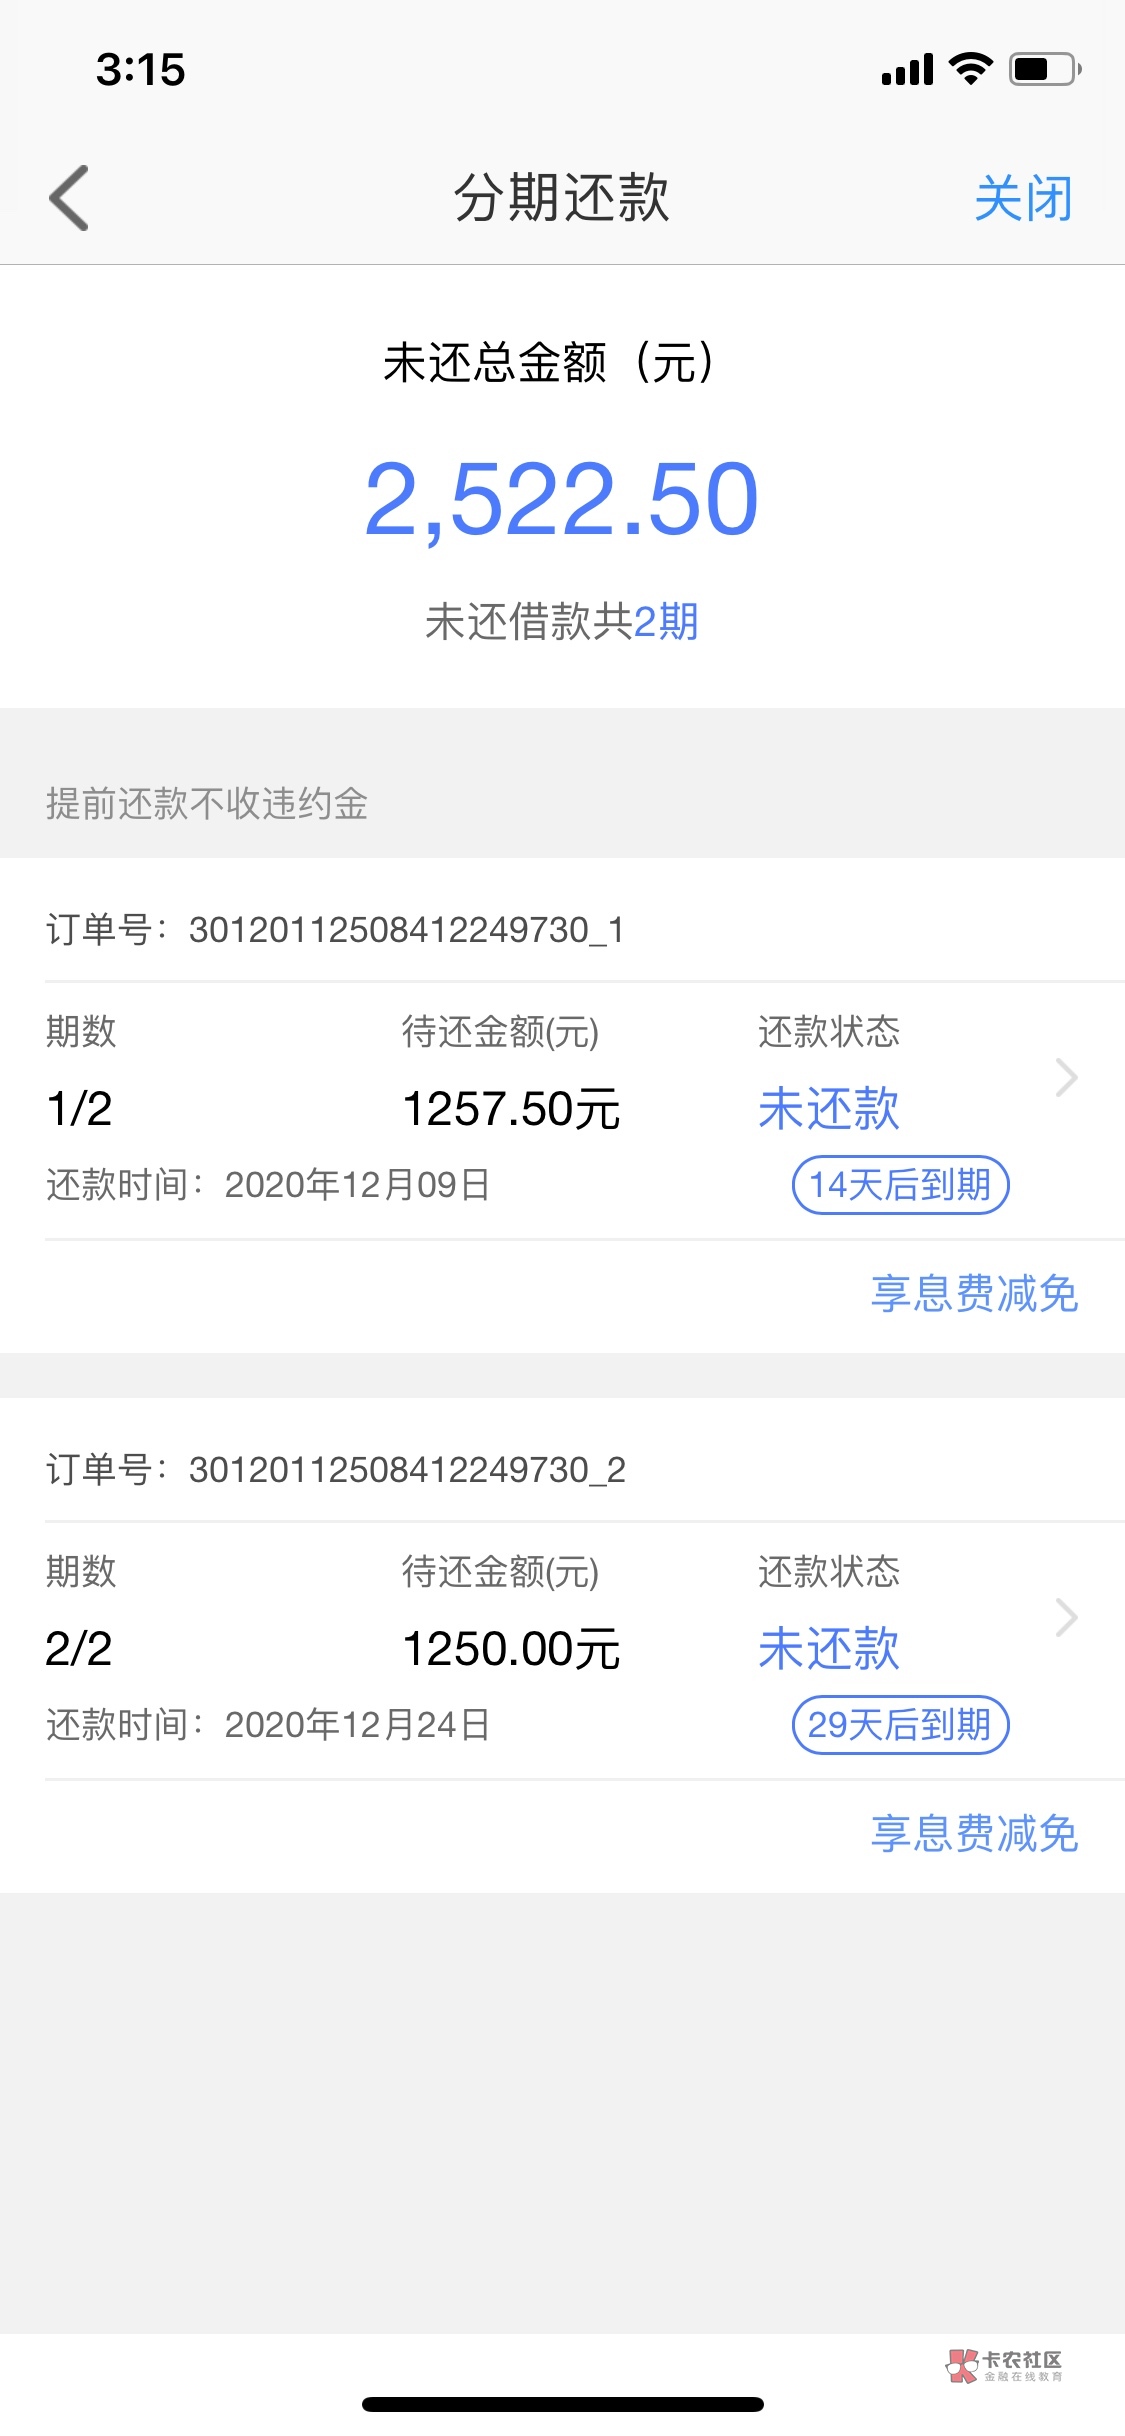The image size is (1125, 2436).
Task: Tap the 卡农社区 watermark logo
Action: tap(1005, 2366)
